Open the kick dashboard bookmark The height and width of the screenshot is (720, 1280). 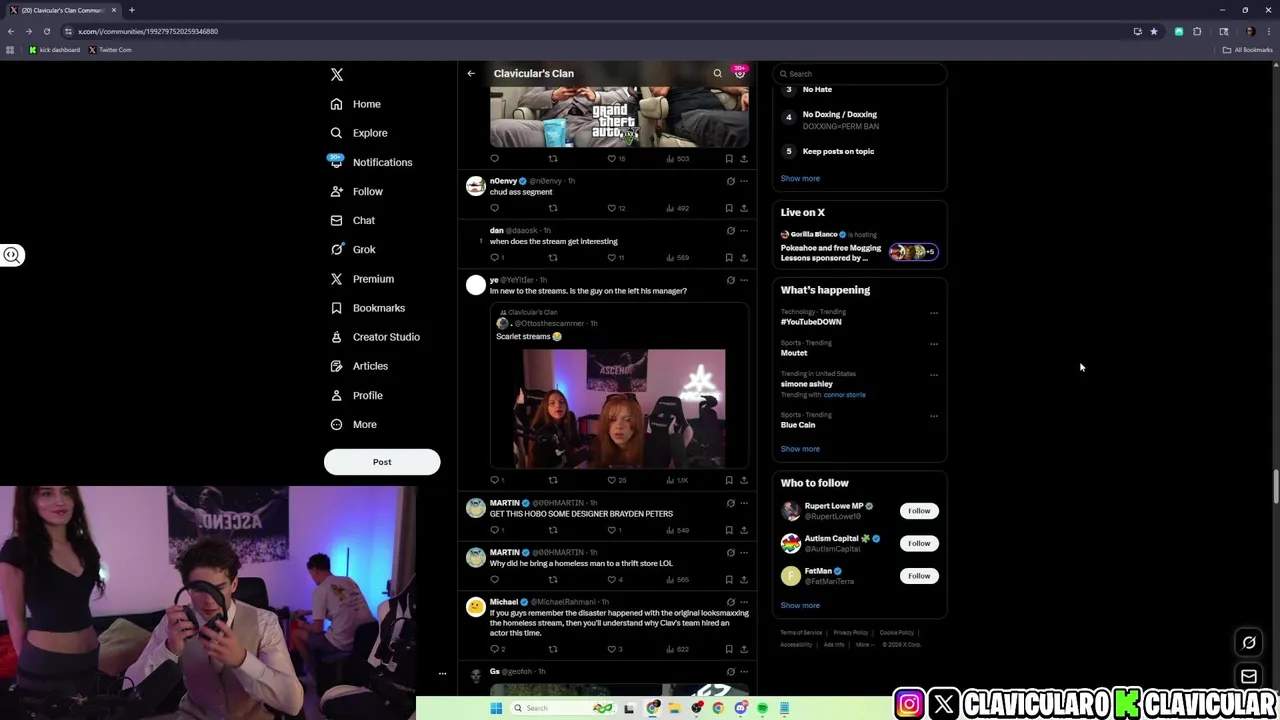coord(55,50)
